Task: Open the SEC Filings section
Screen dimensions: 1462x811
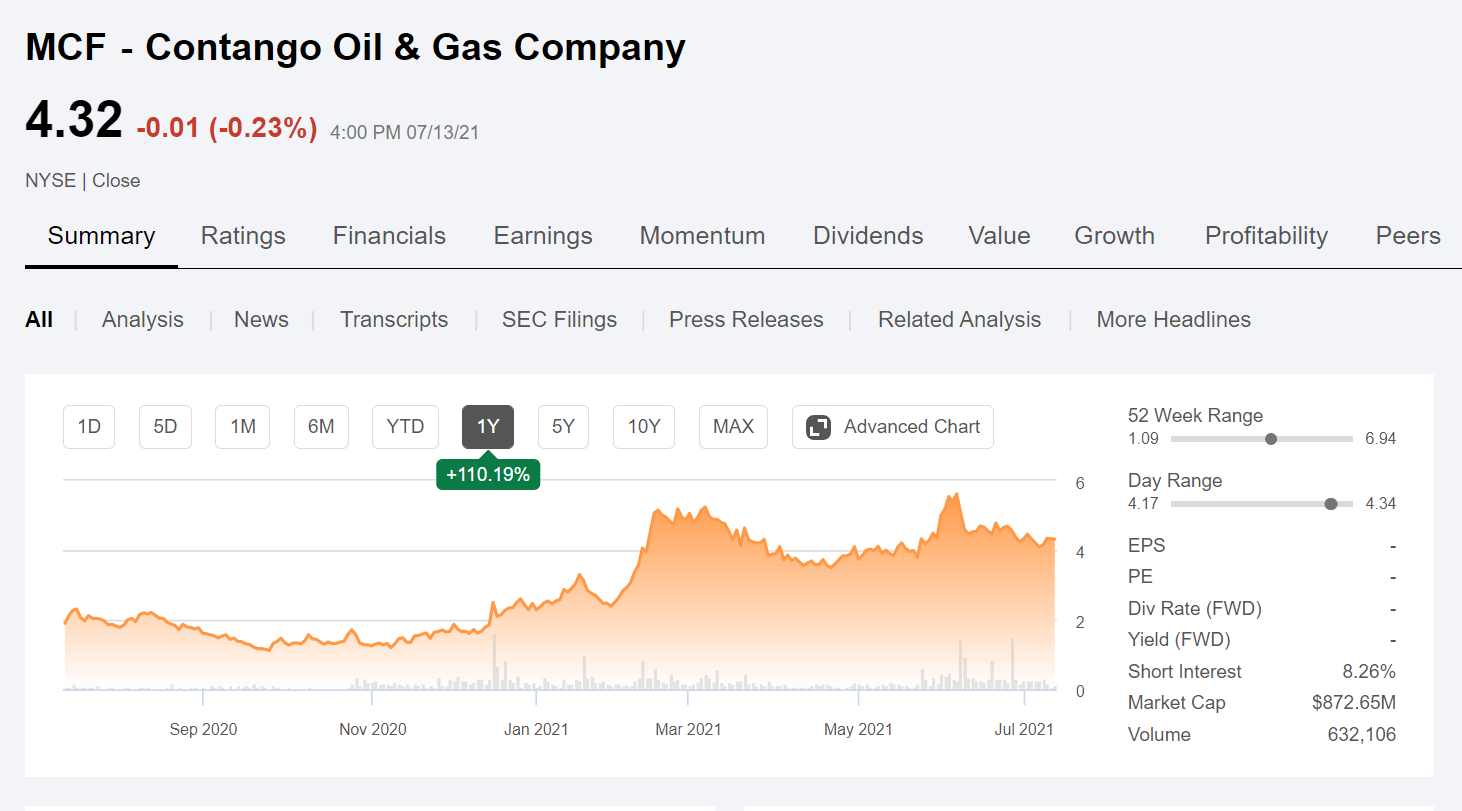Action: [x=559, y=319]
